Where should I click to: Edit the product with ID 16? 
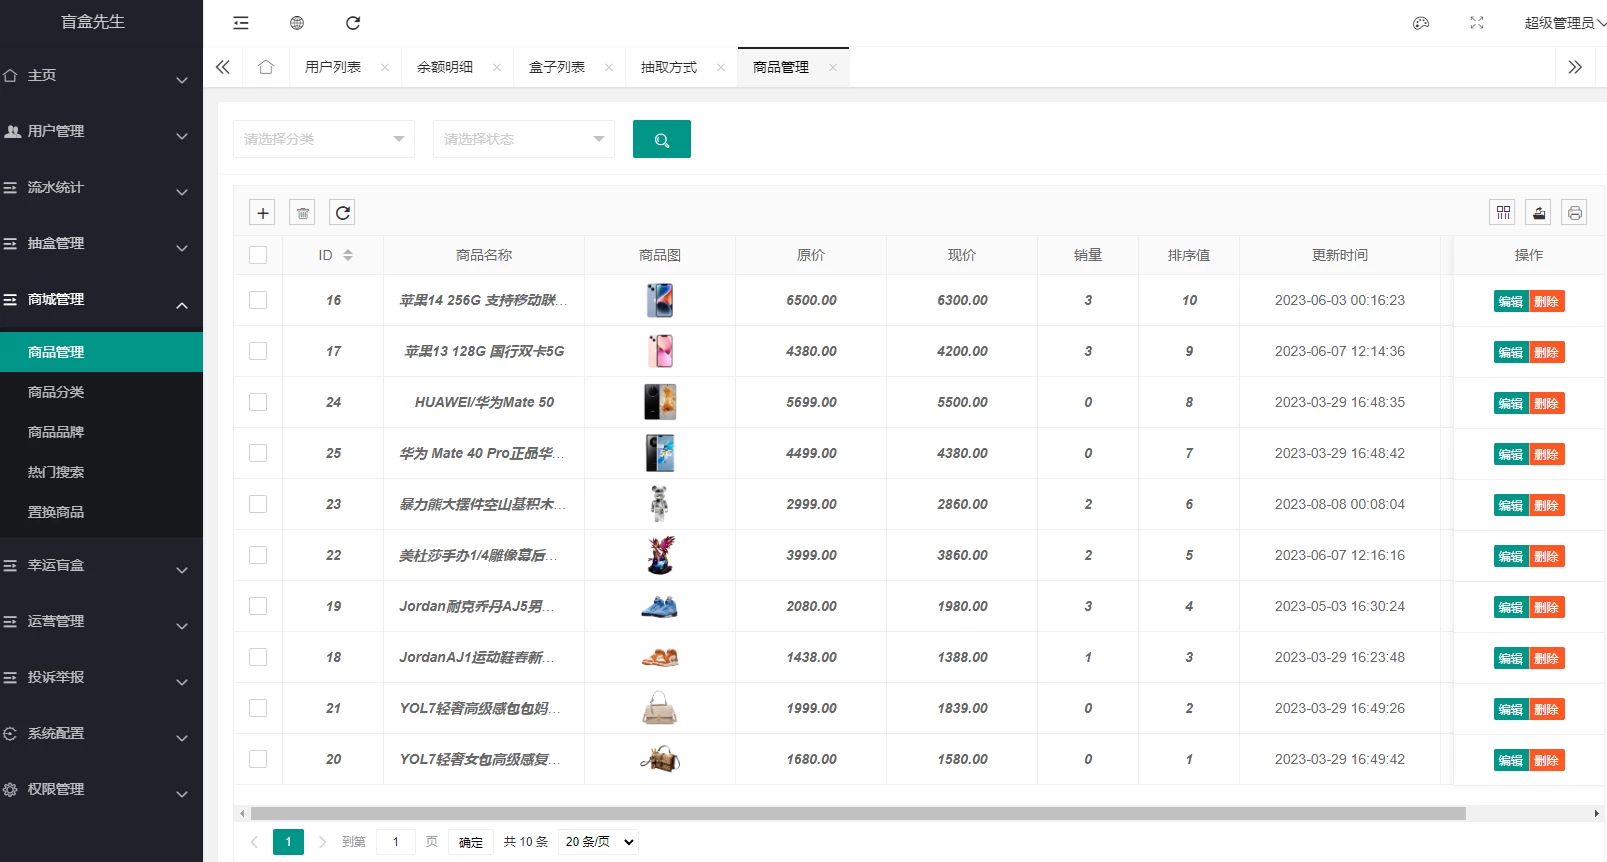point(1511,301)
